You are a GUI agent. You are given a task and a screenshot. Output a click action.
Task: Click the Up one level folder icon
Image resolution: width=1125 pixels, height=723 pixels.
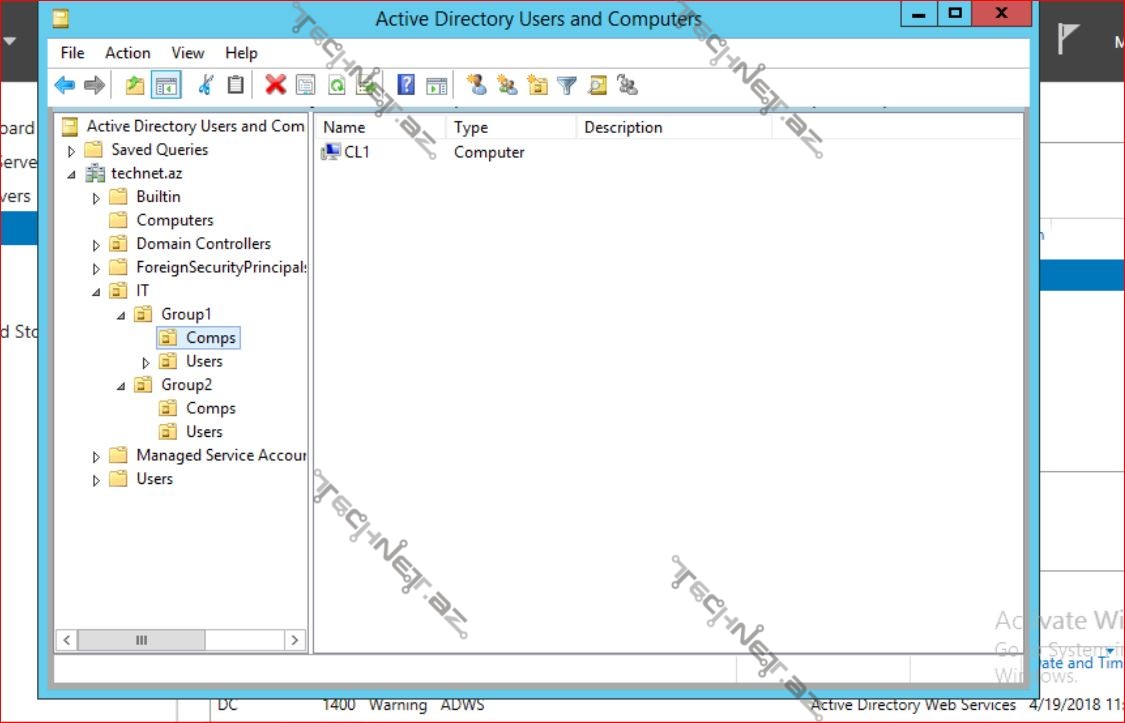coord(135,86)
